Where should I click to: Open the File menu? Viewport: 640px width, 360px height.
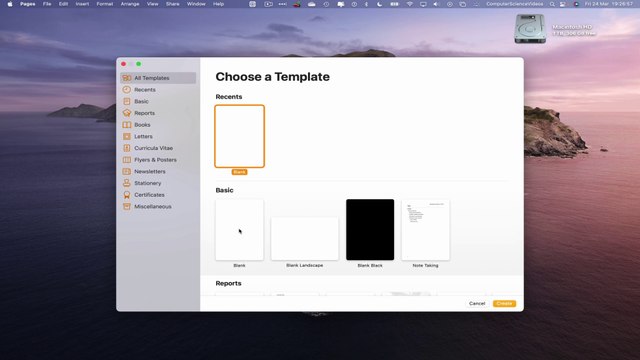[47, 4]
